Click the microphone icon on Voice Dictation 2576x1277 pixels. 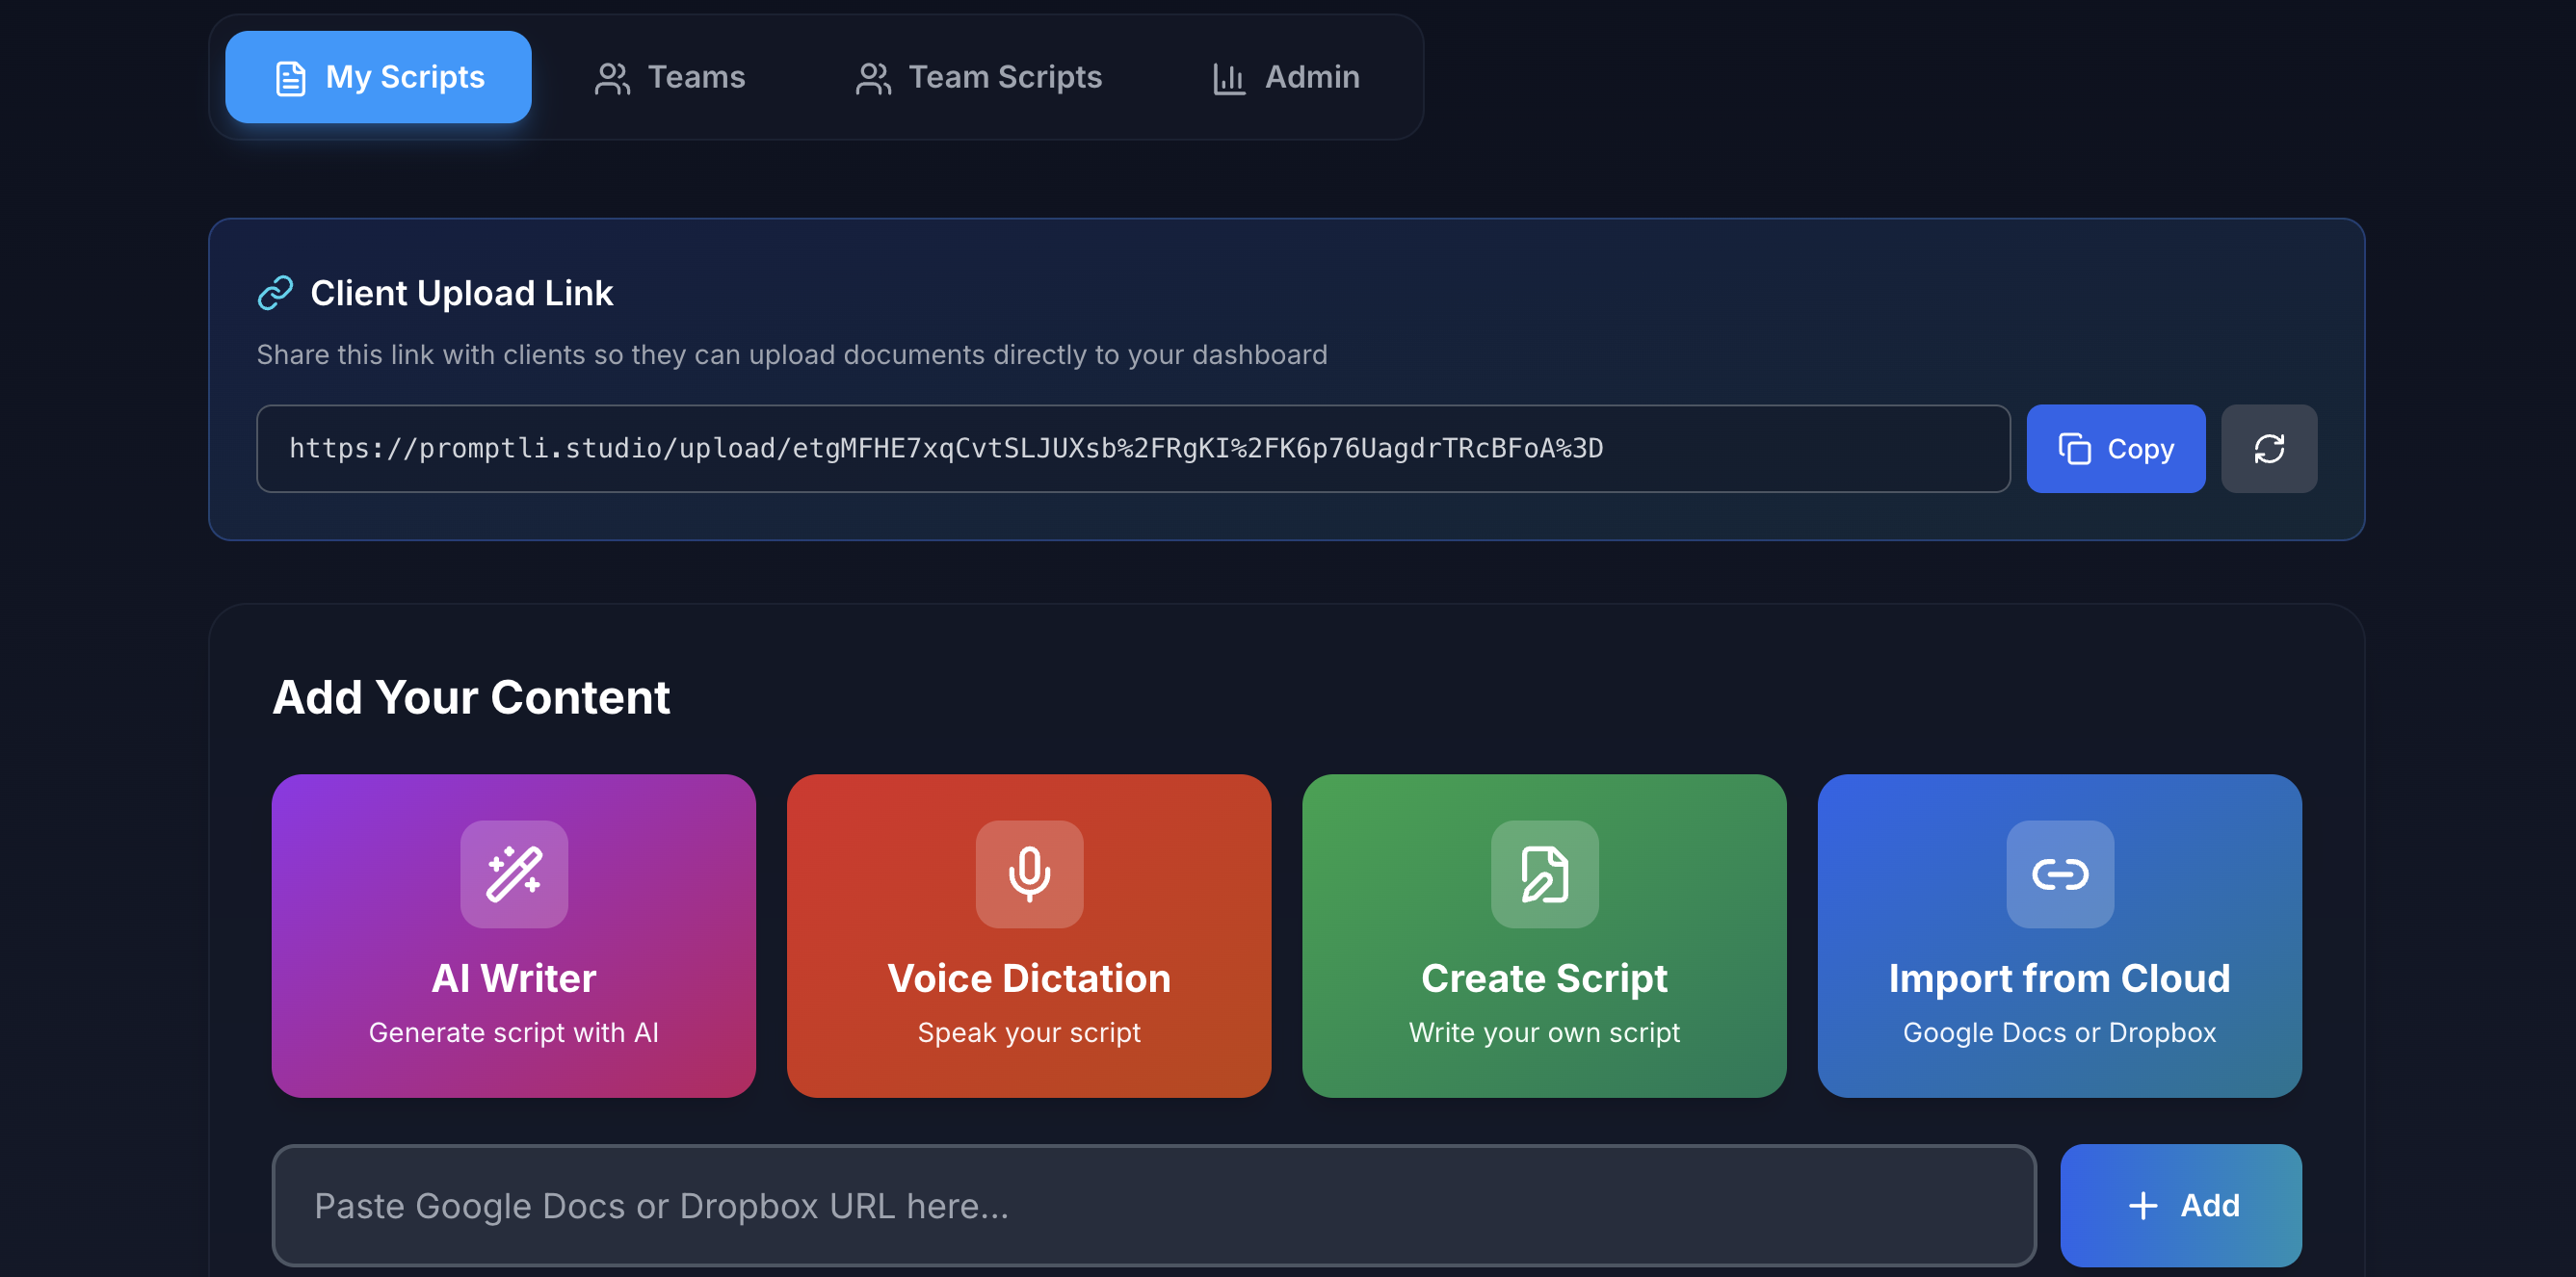click(1029, 875)
